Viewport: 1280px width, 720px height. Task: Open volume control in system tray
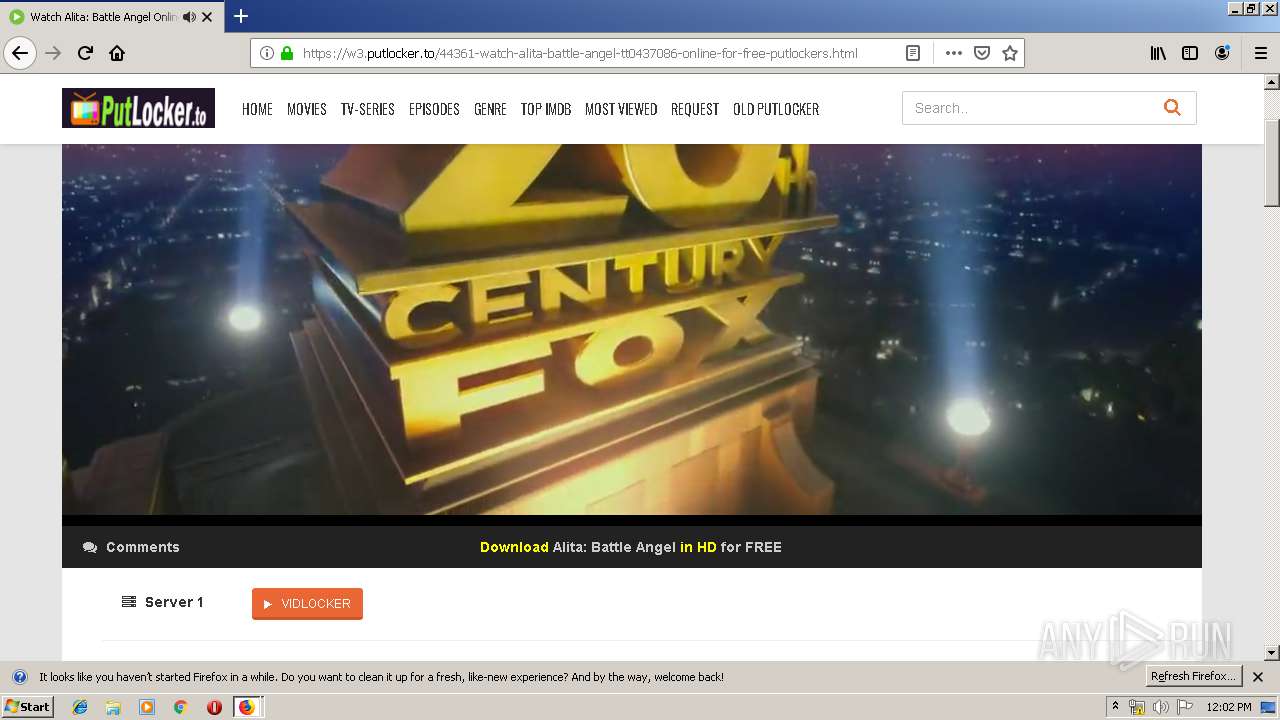pyautogui.click(x=1161, y=707)
